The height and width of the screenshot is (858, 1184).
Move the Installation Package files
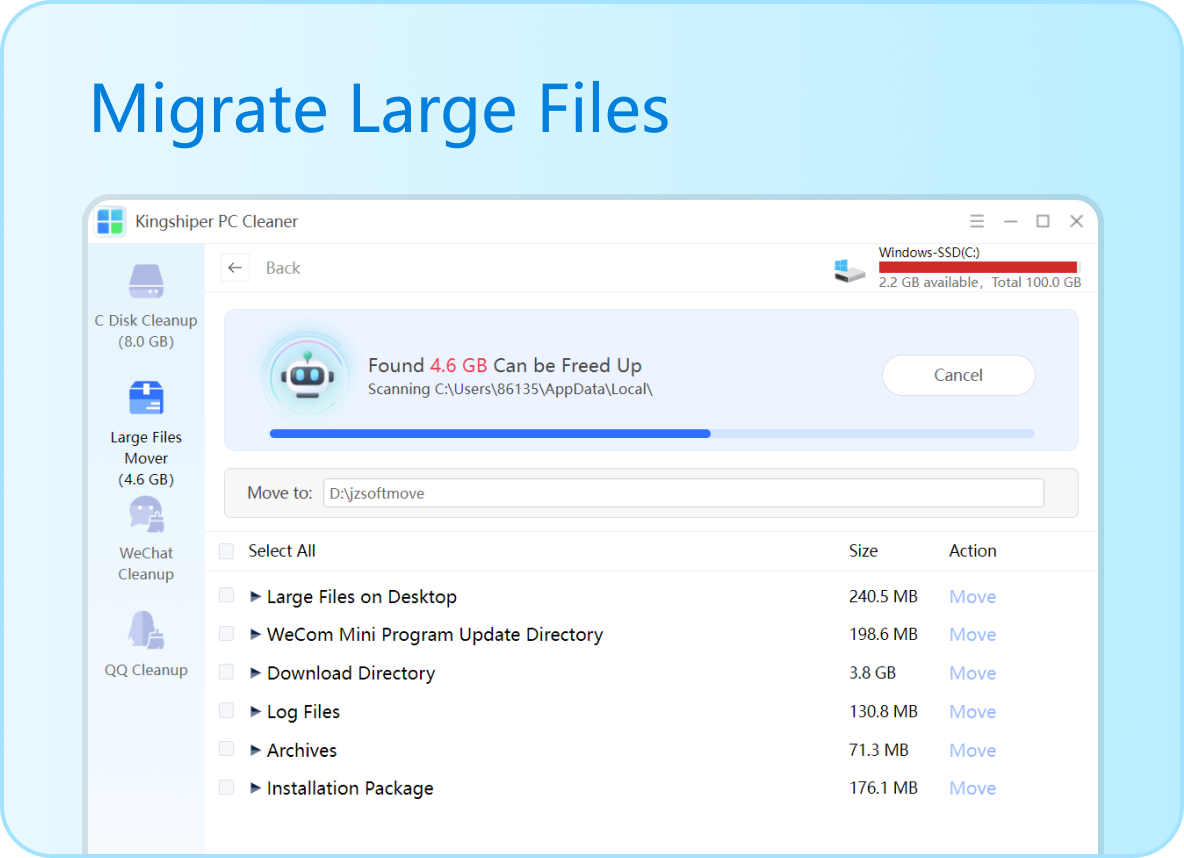pyautogui.click(x=973, y=788)
